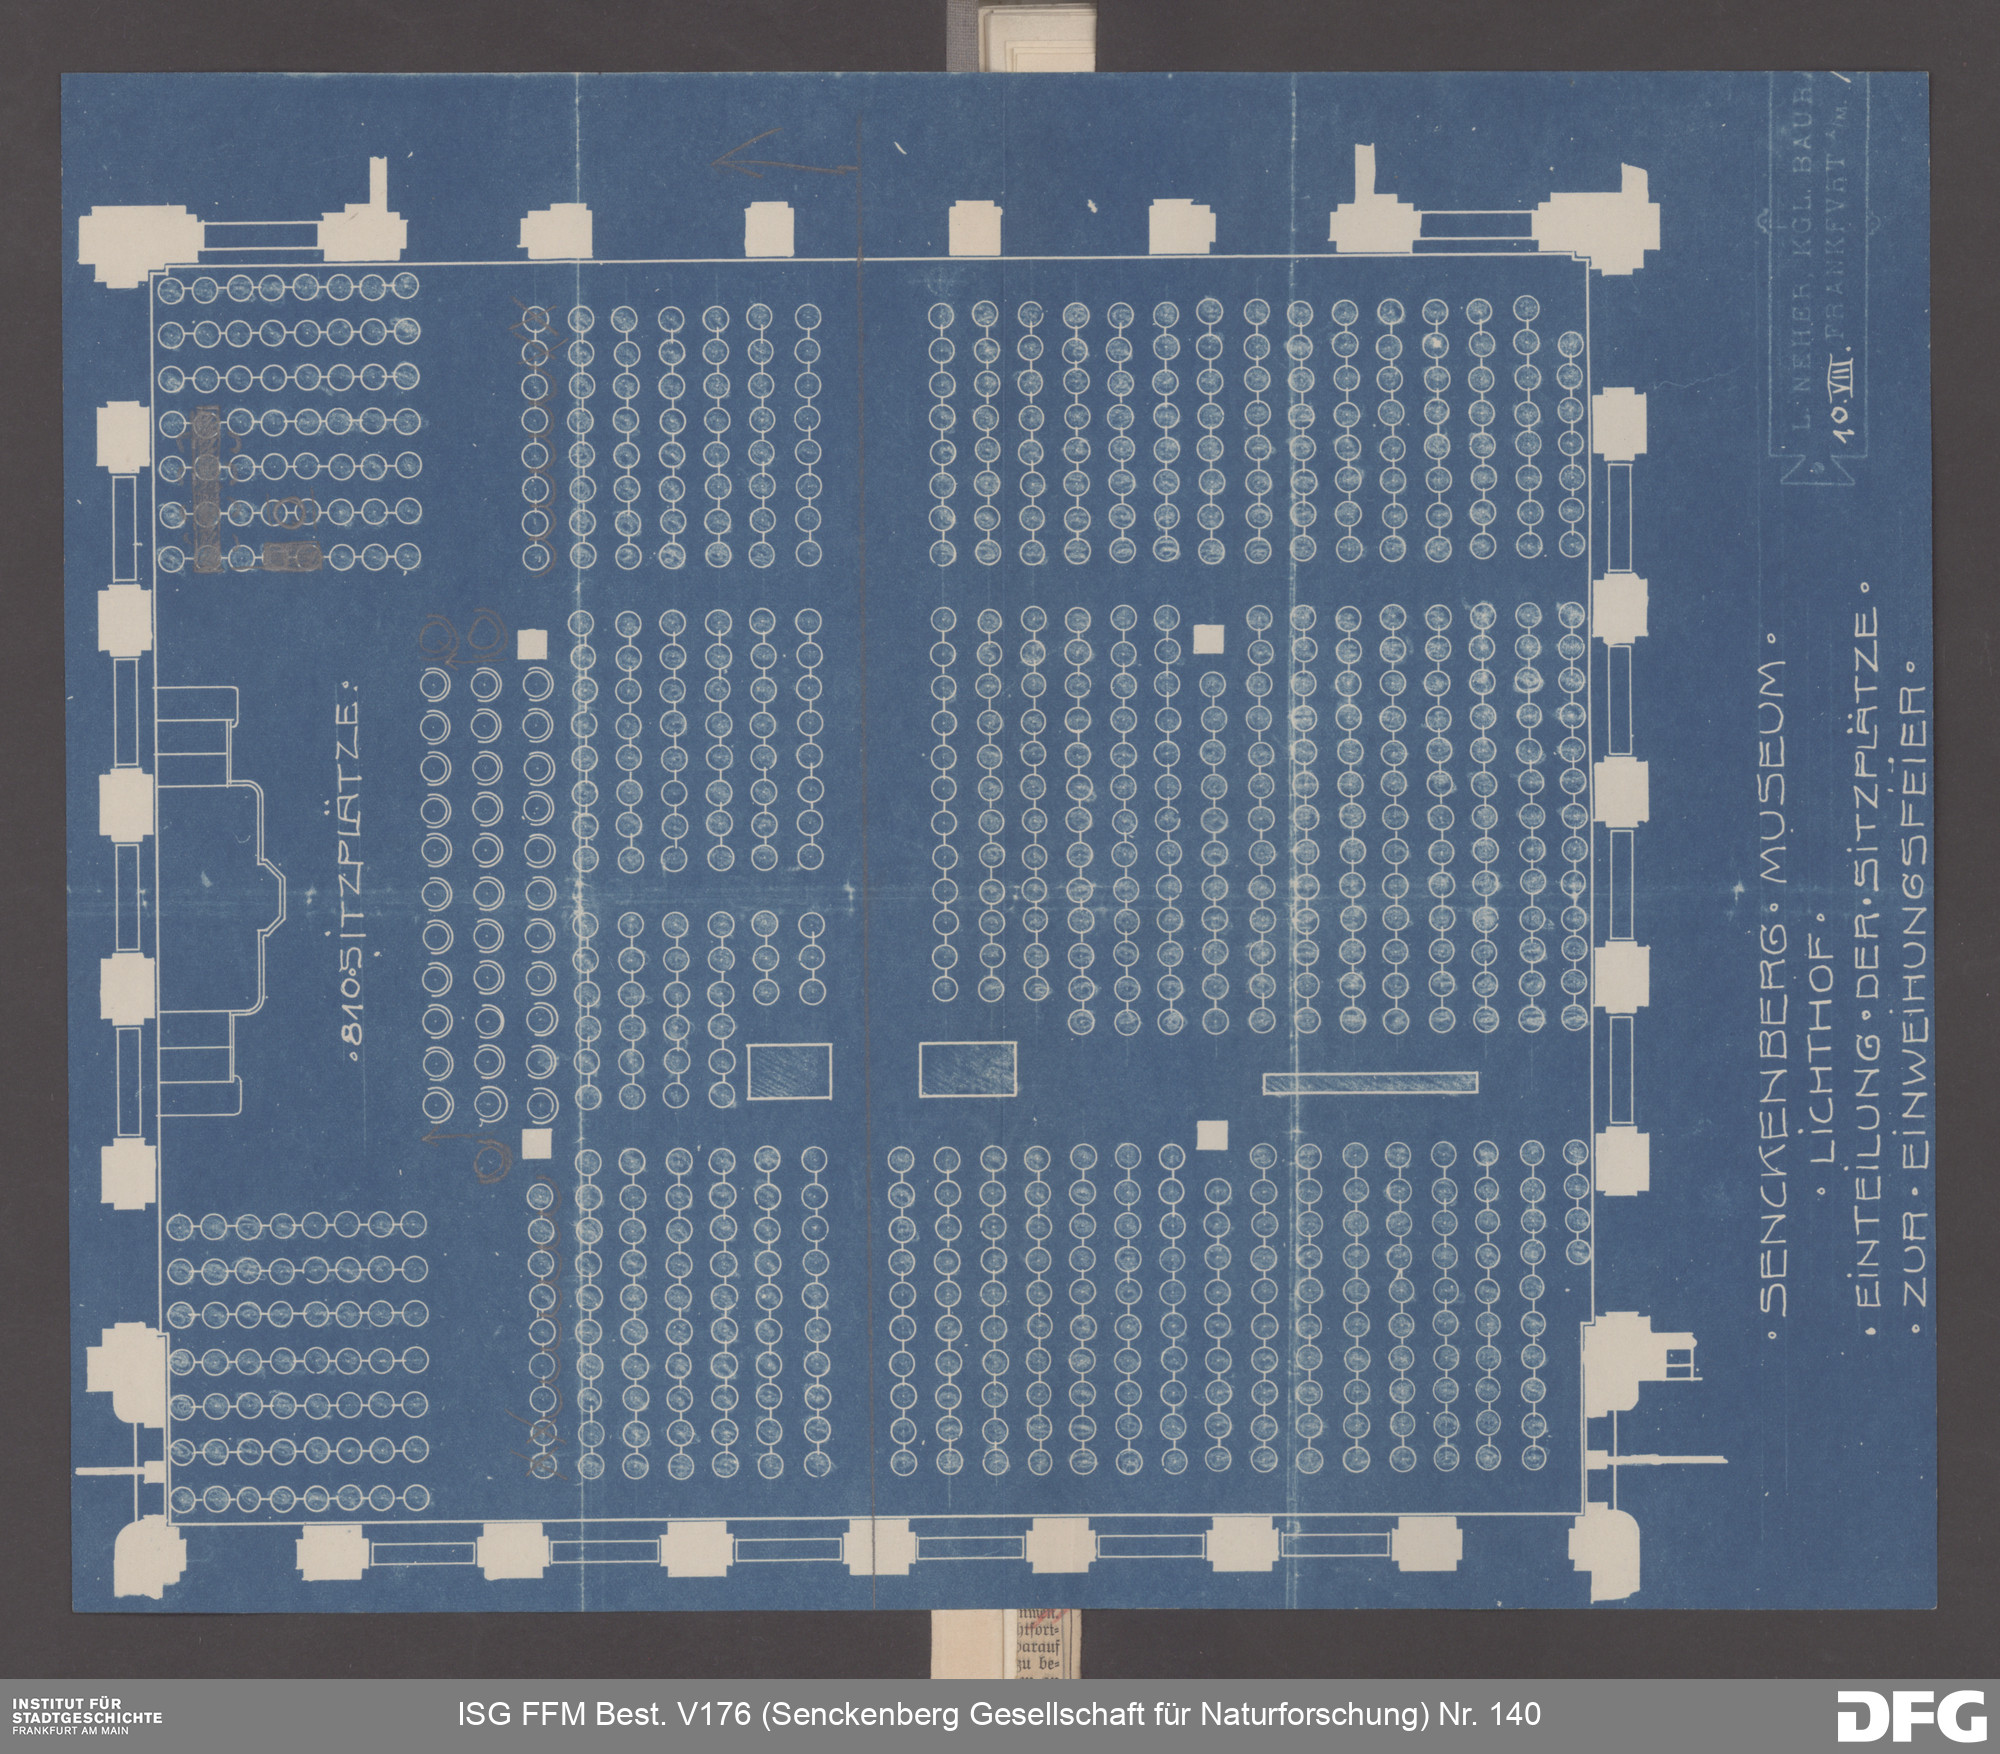Click the DFG logo

click(1911, 1715)
